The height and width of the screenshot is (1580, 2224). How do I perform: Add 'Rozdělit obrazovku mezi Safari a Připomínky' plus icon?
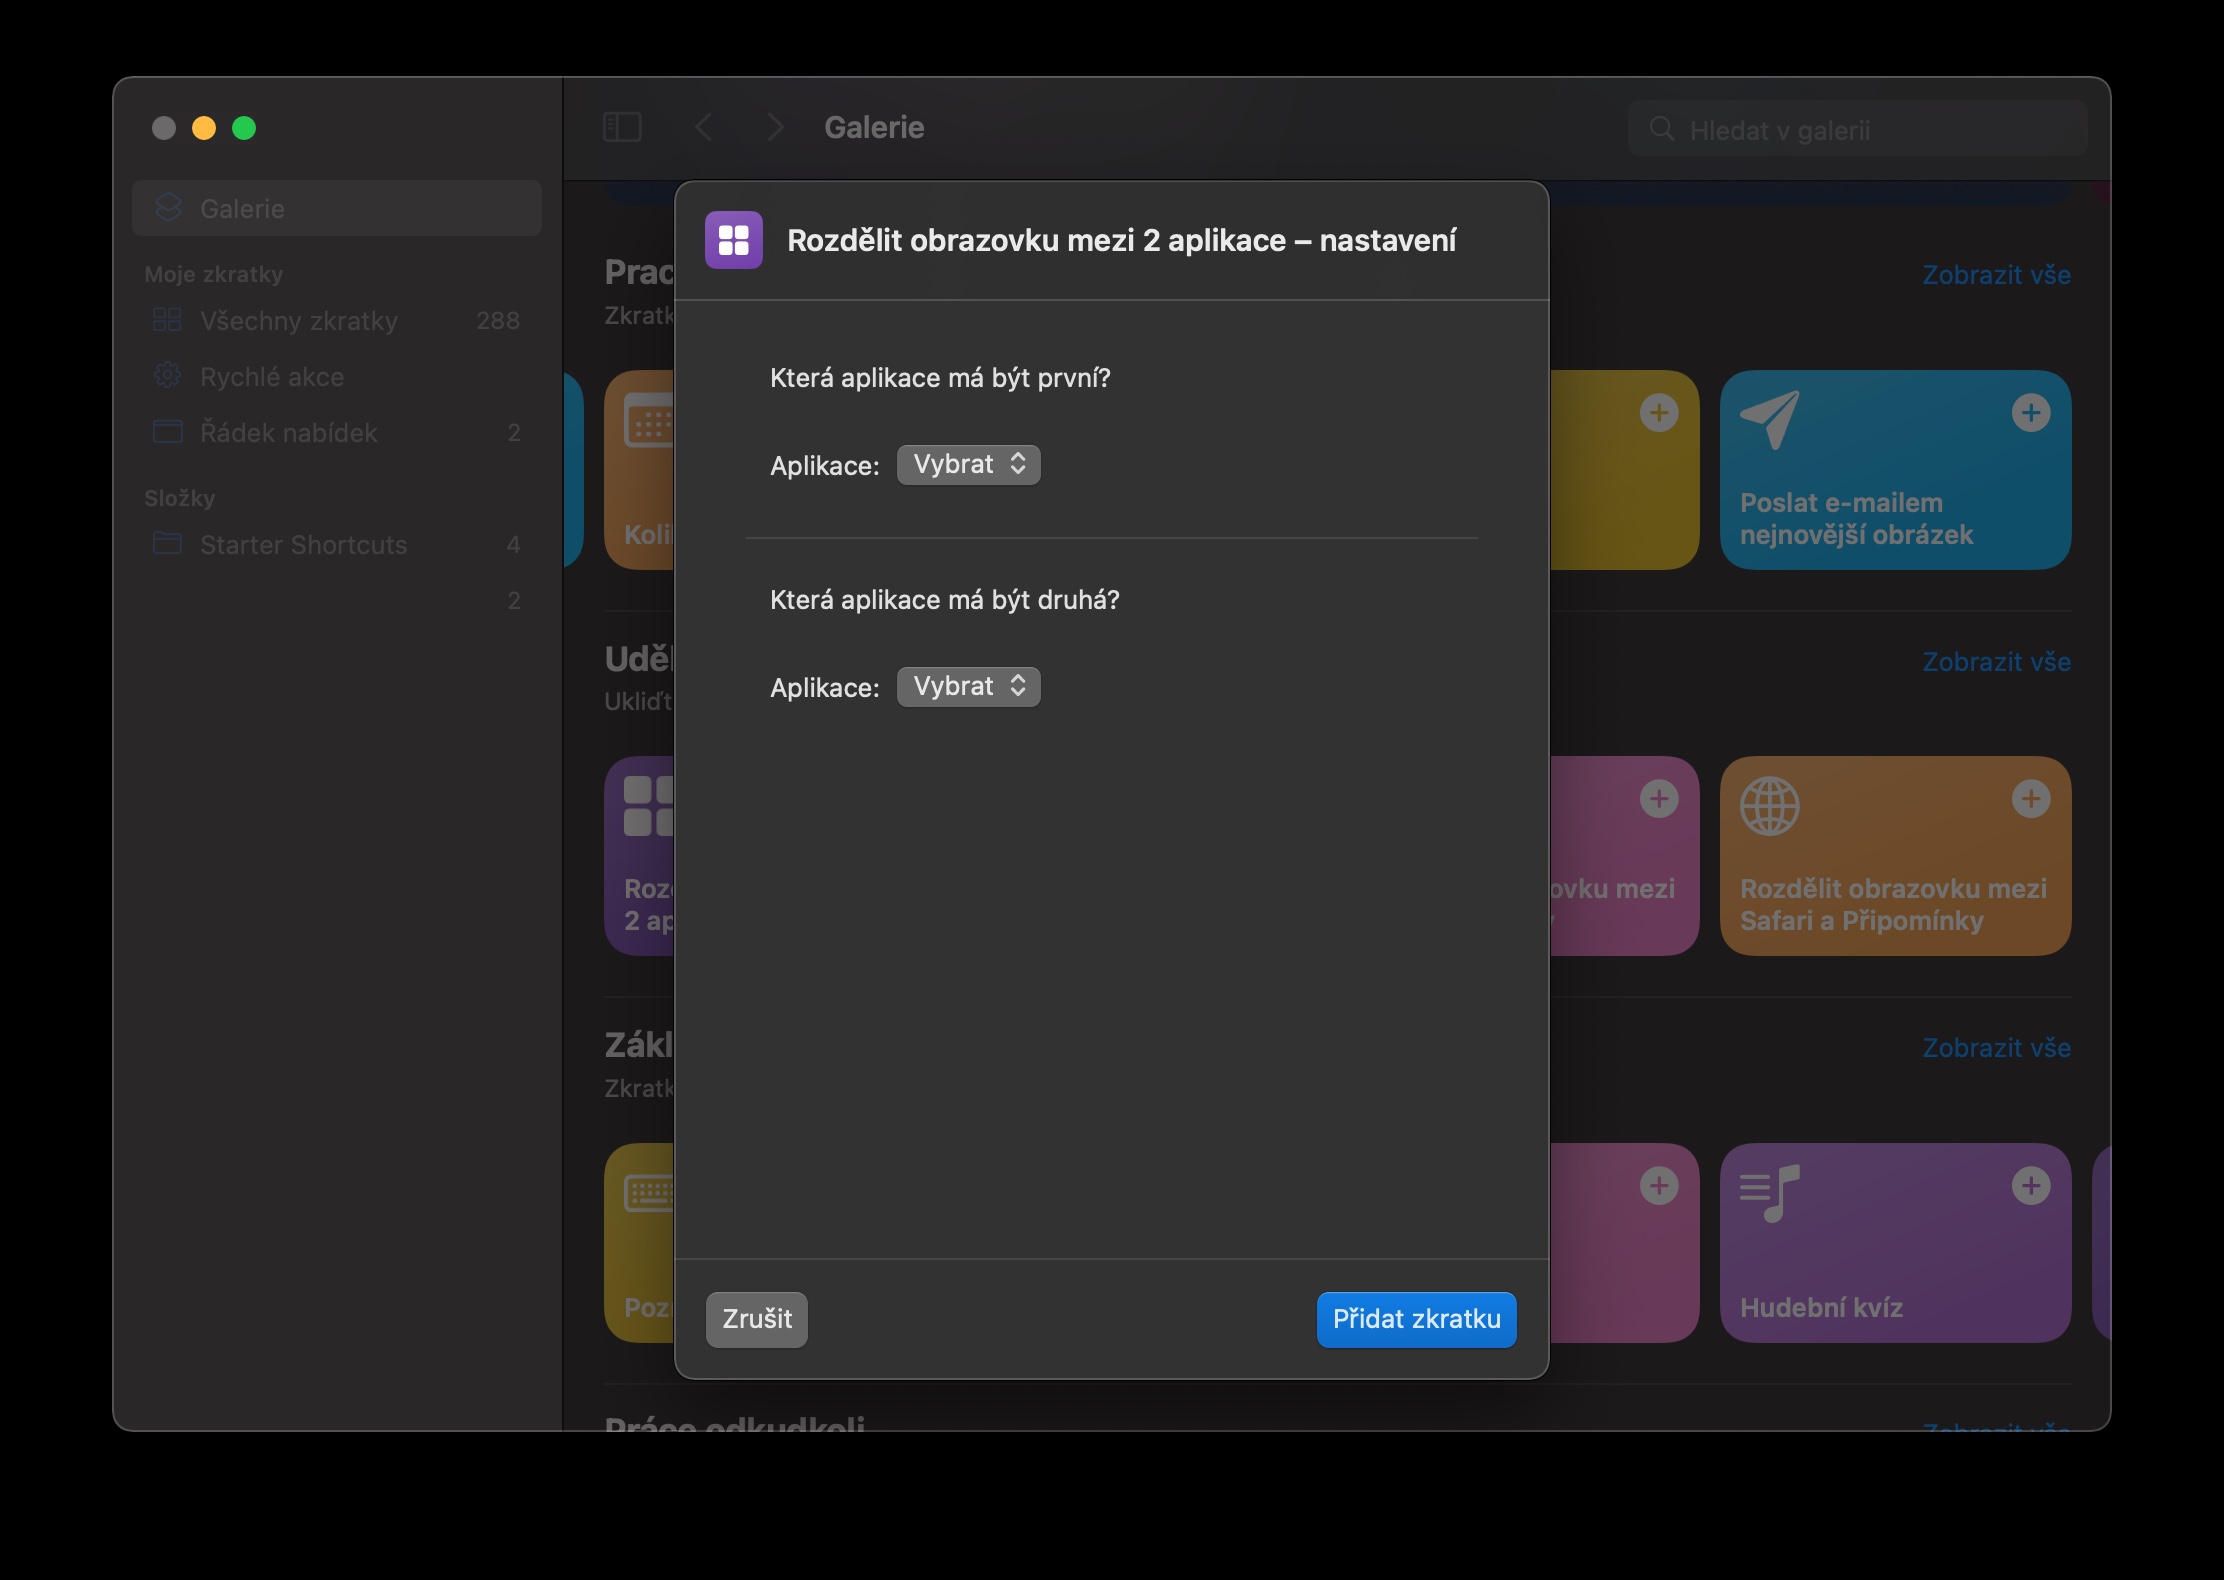[2030, 799]
